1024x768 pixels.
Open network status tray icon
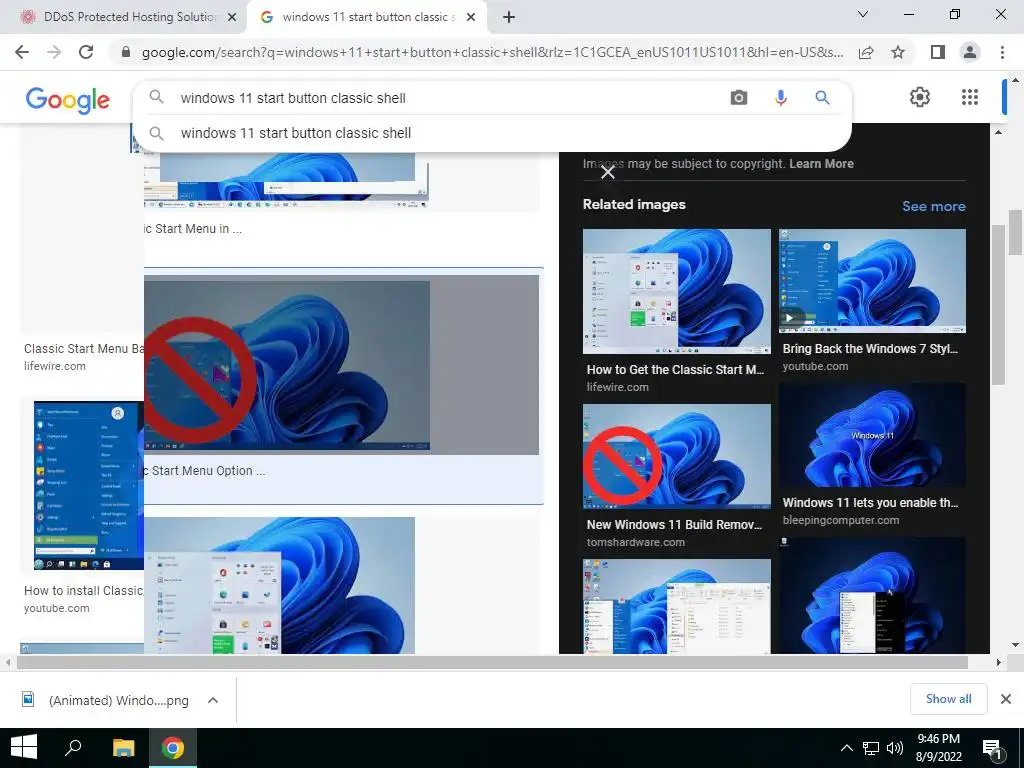tap(871, 748)
